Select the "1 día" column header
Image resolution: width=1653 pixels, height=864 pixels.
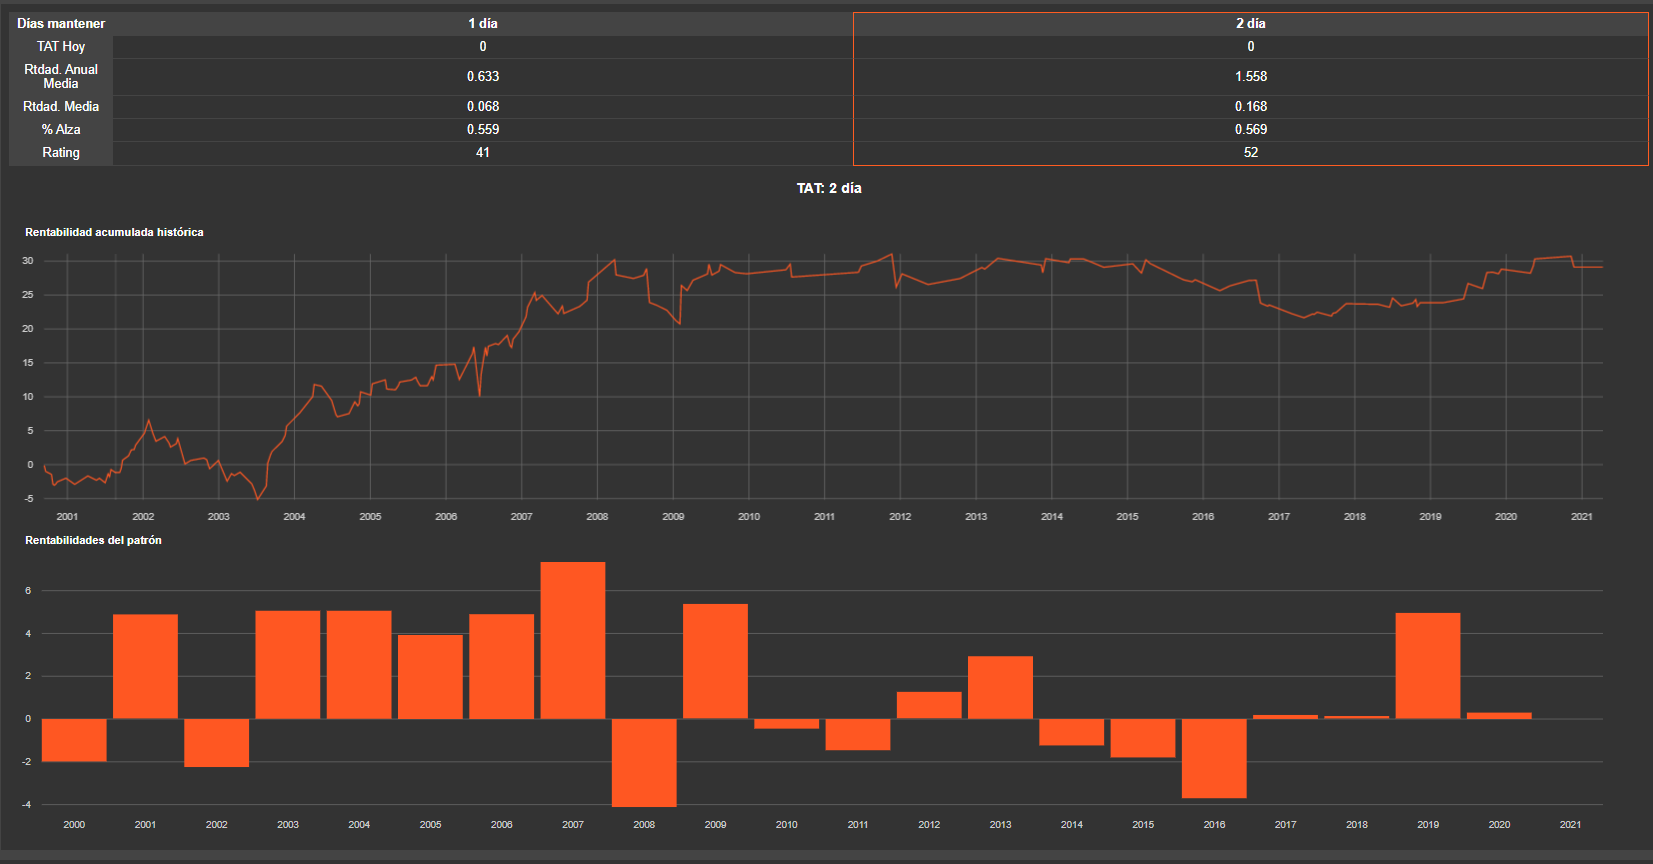click(x=482, y=23)
